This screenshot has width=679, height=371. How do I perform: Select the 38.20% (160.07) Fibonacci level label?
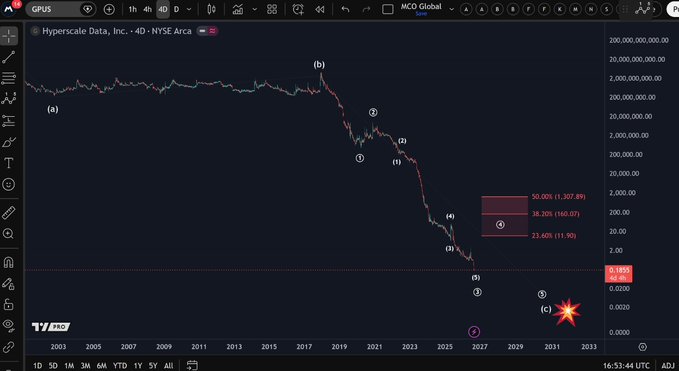click(x=556, y=214)
